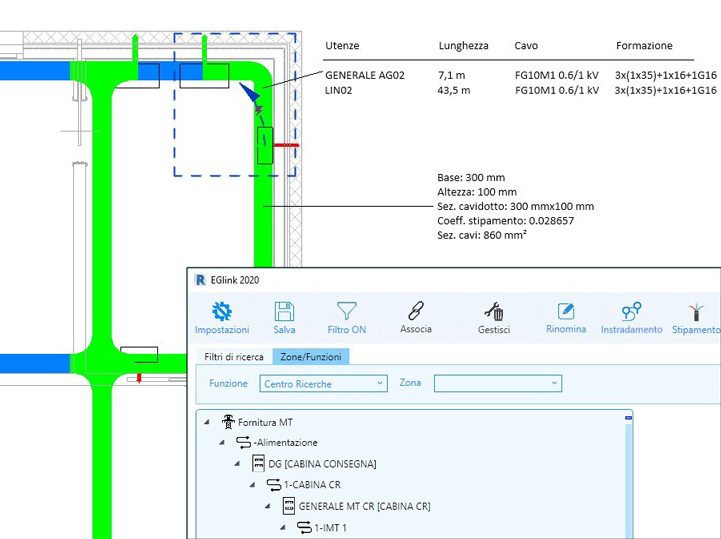
Task: Click the Rinomina pencil icon
Action: (566, 311)
